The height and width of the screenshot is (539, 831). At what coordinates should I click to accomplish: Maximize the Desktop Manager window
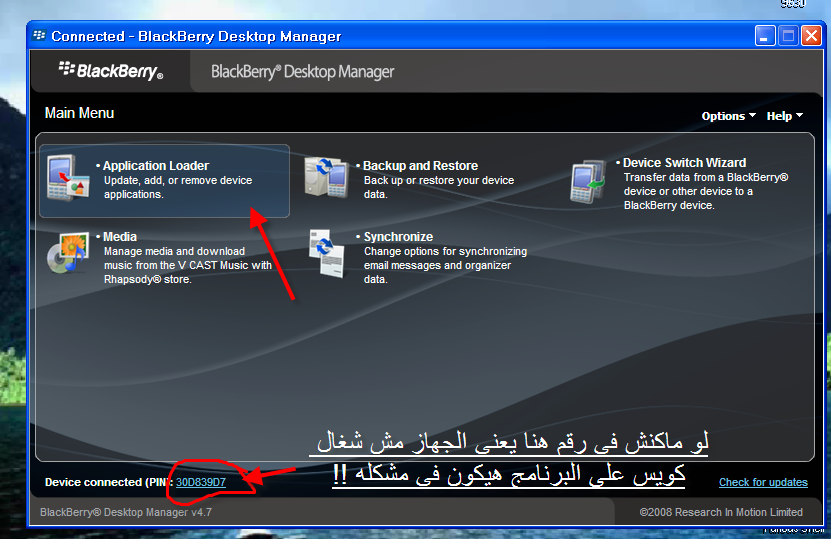(788, 36)
